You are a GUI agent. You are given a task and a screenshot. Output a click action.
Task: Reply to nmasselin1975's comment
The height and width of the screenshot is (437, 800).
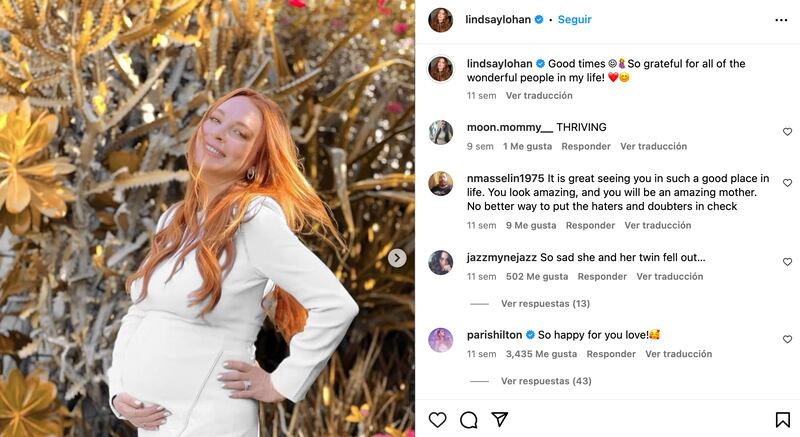point(590,226)
